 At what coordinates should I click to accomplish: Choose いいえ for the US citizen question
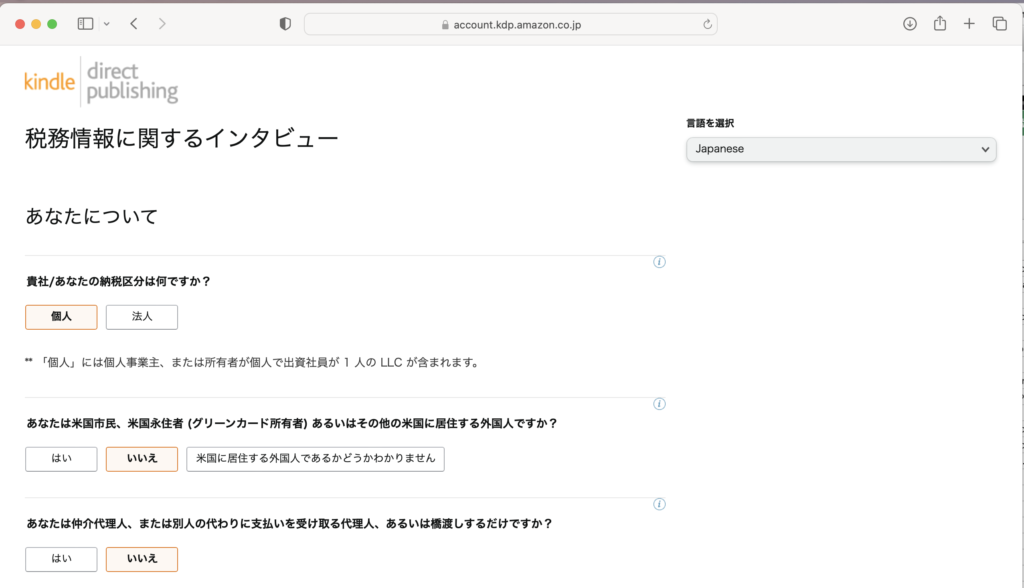[142, 459]
